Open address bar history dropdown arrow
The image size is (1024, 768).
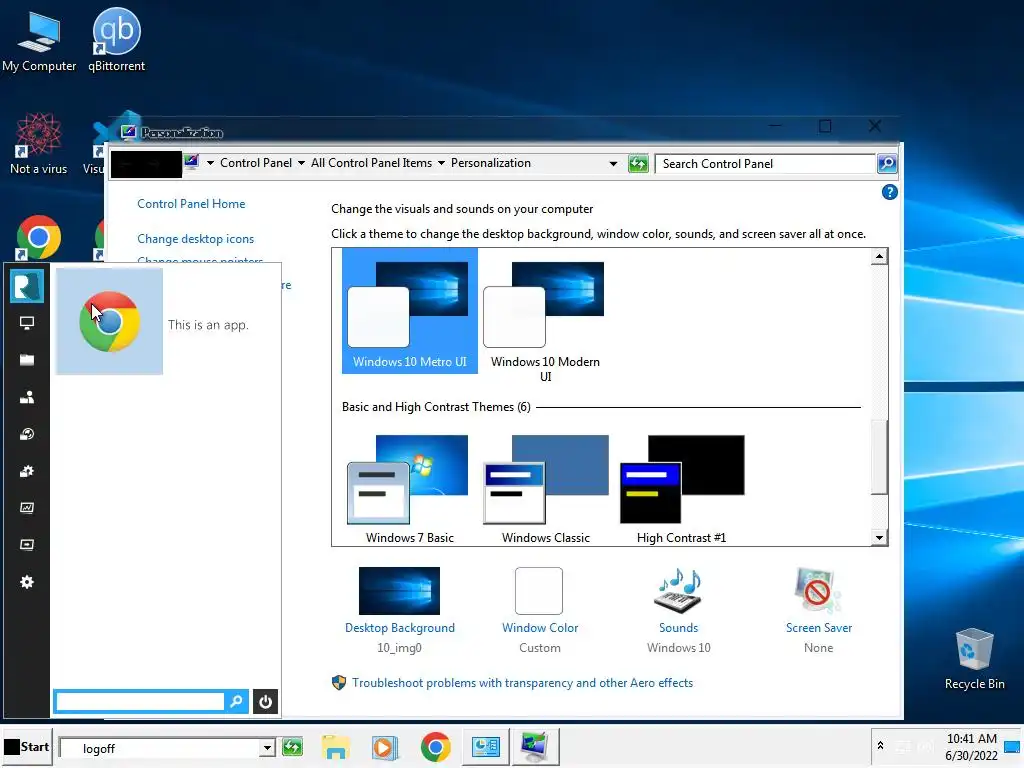tap(613, 164)
